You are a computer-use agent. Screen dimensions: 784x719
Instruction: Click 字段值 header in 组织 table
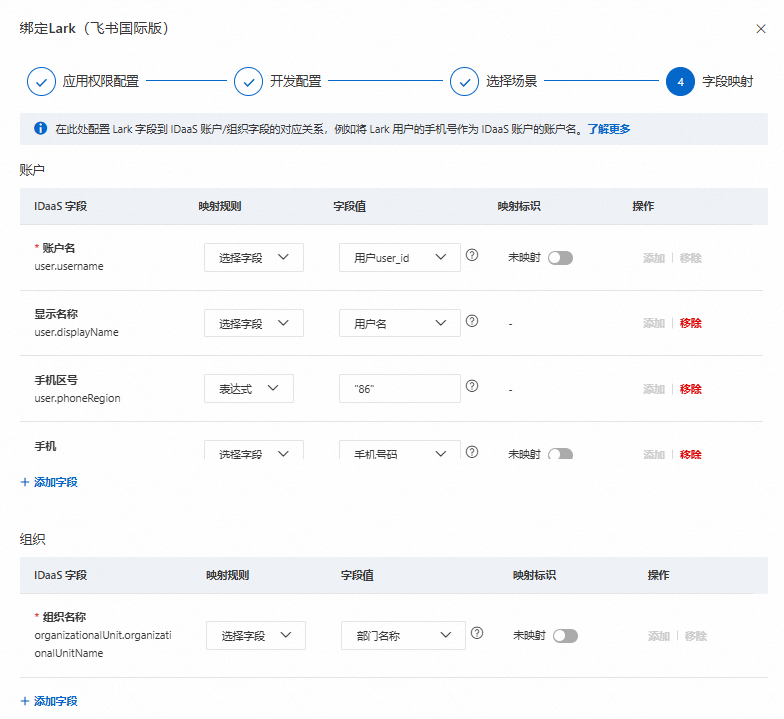coord(357,575)
